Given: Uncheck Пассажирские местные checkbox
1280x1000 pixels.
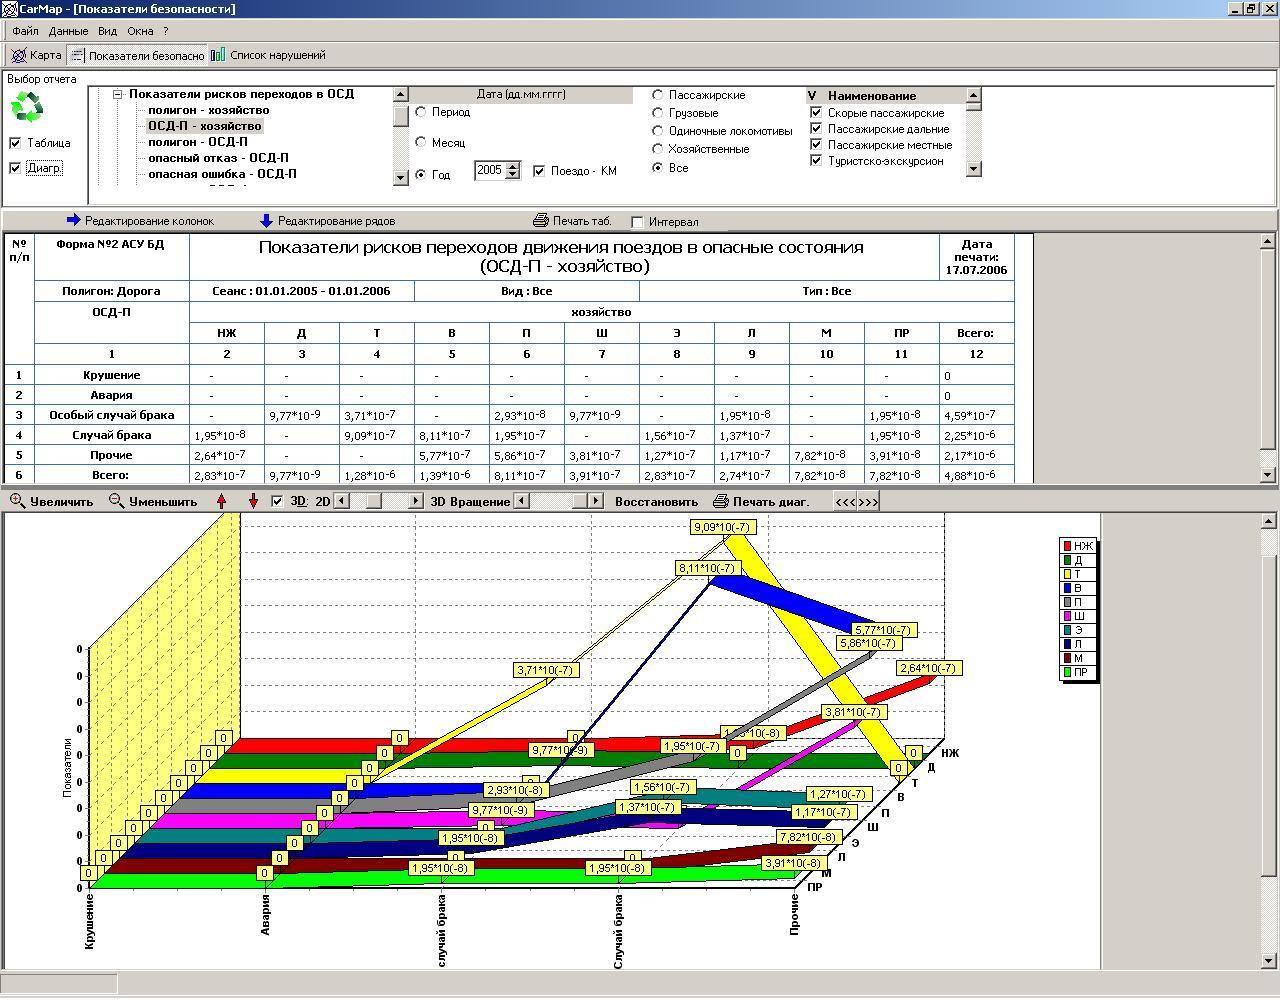Looking at the screenshot, I should tap(816, 145).
